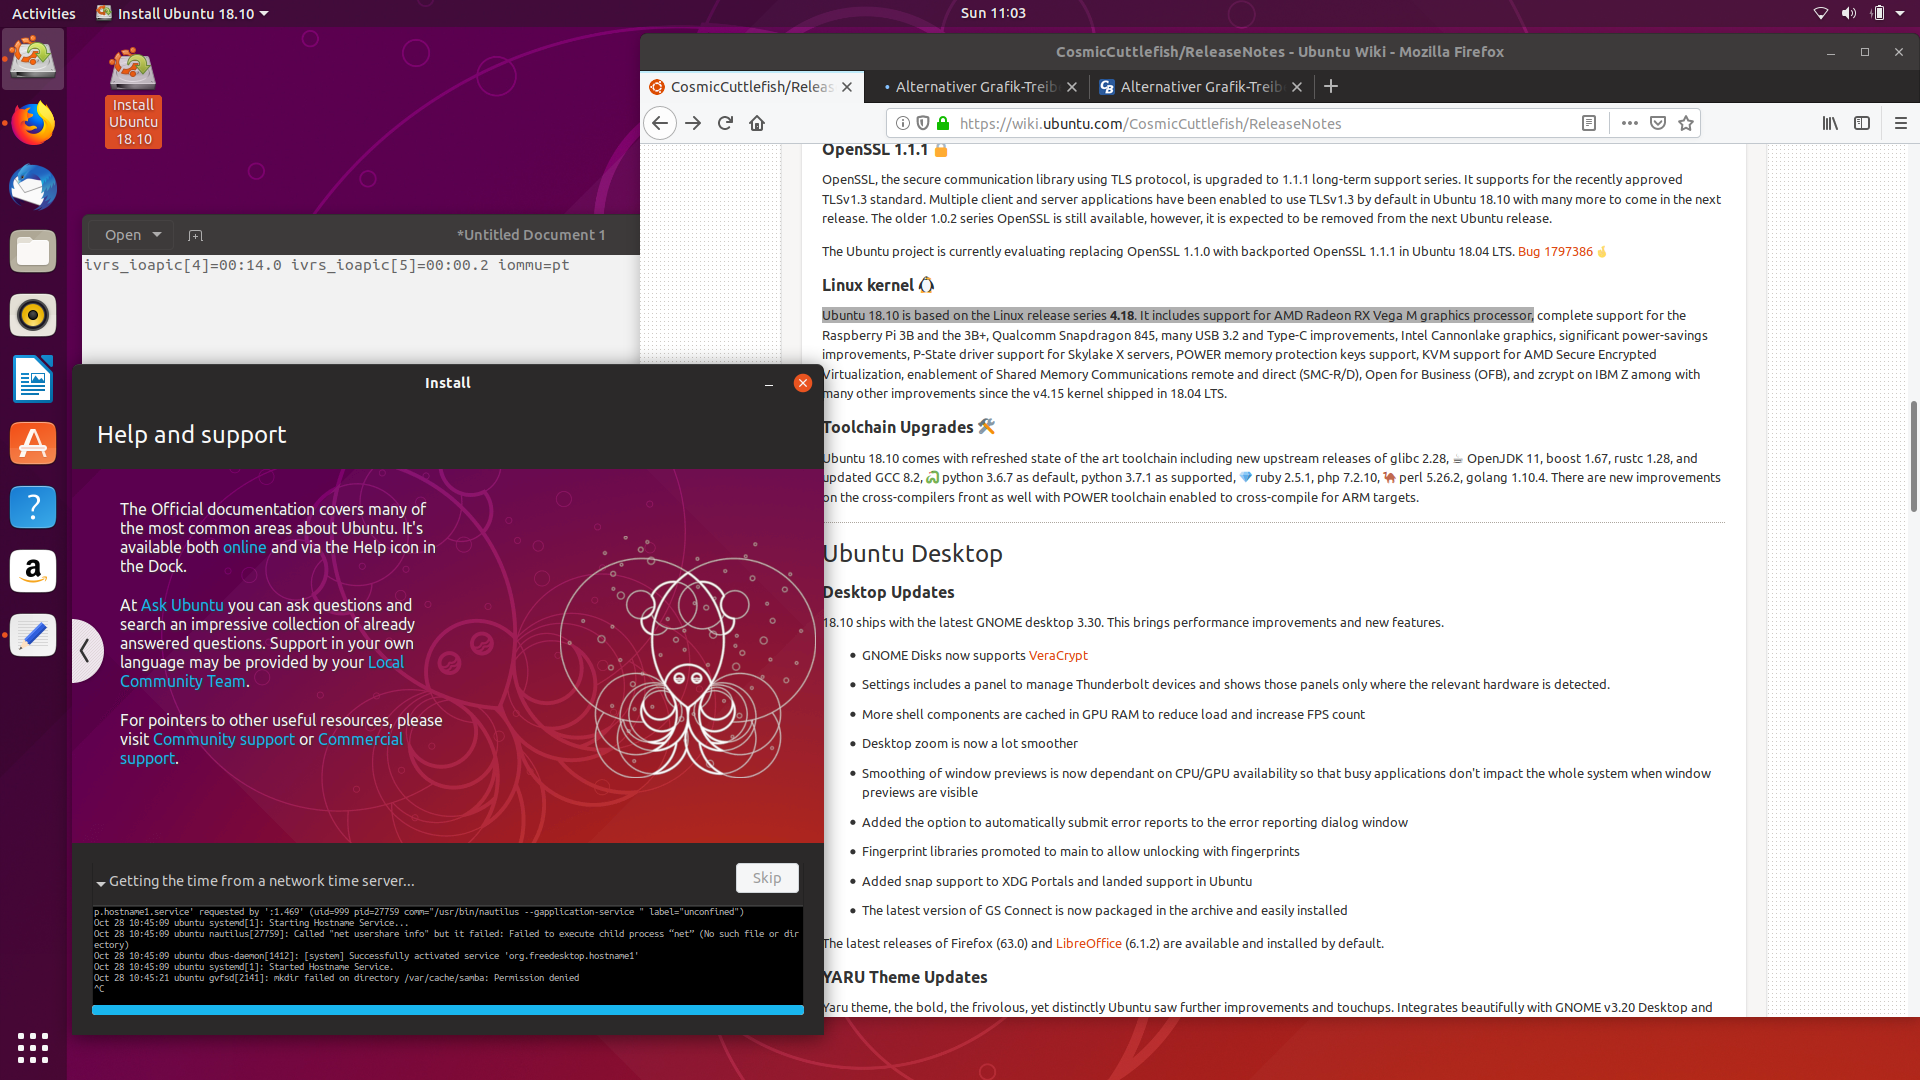Image resolution: width=1920 pixels, height=1080 pixels.
Task: Collapse the installer log details expander
Action: point(101,882)
